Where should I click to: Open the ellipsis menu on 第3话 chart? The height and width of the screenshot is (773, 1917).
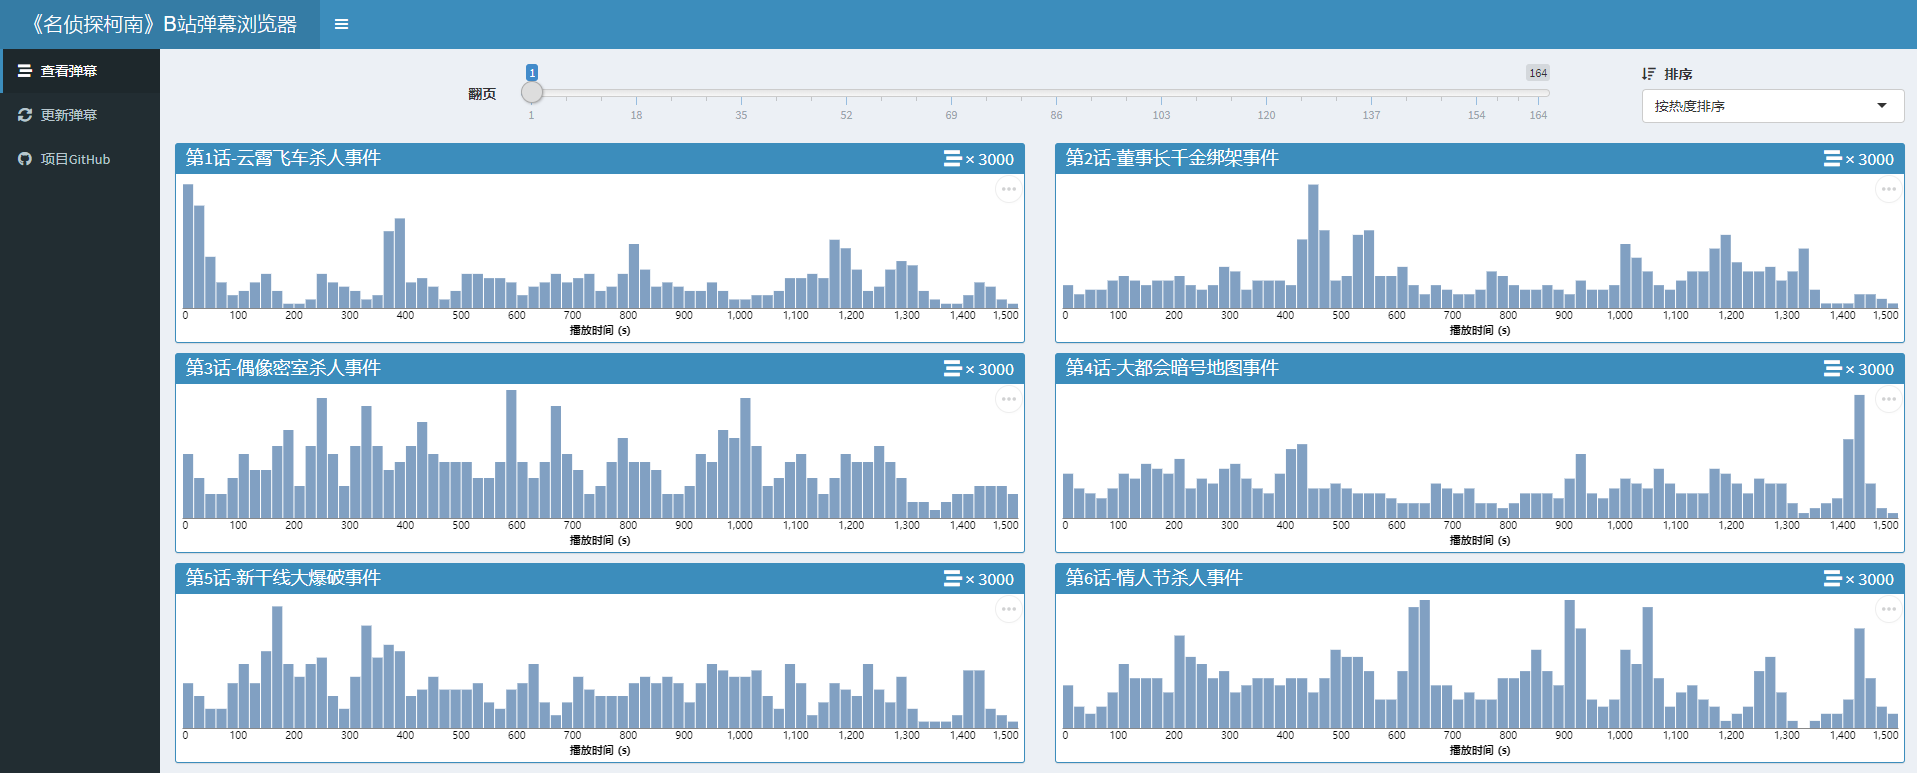tap(1008, 399)
